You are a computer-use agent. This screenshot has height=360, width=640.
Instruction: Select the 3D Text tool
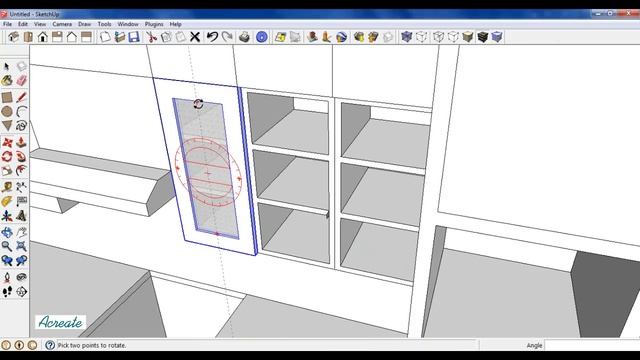click(21, 216)
